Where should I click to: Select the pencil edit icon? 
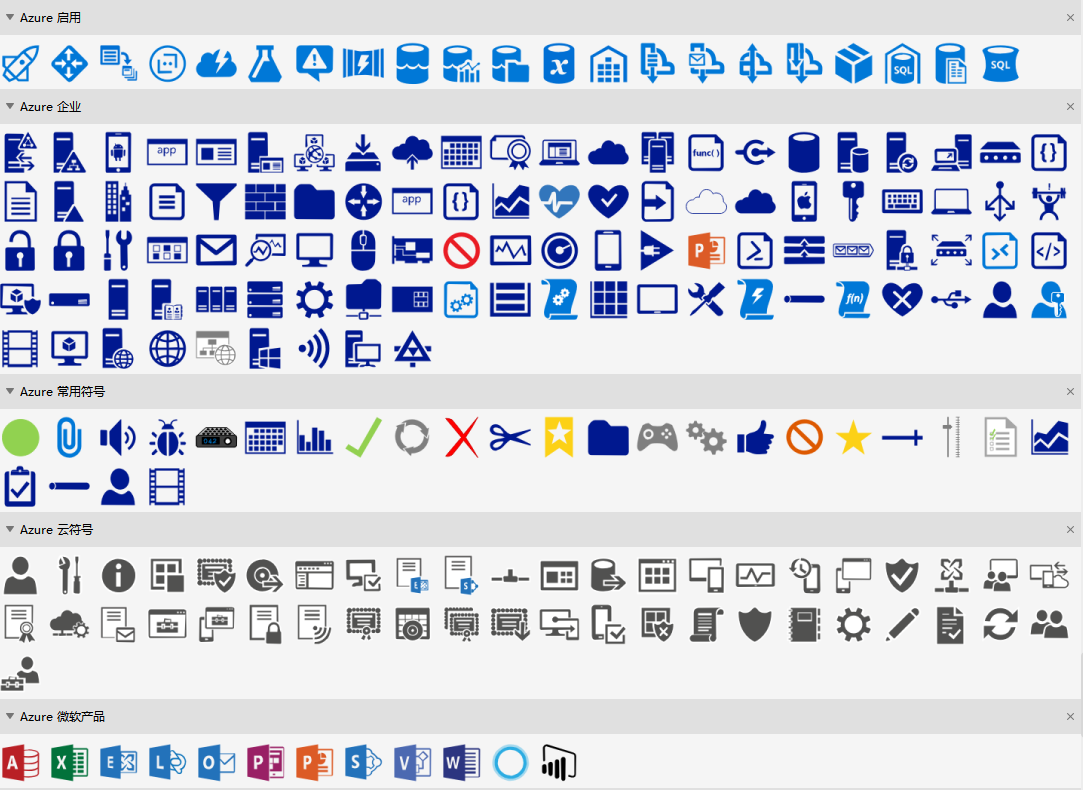[902, 624]
